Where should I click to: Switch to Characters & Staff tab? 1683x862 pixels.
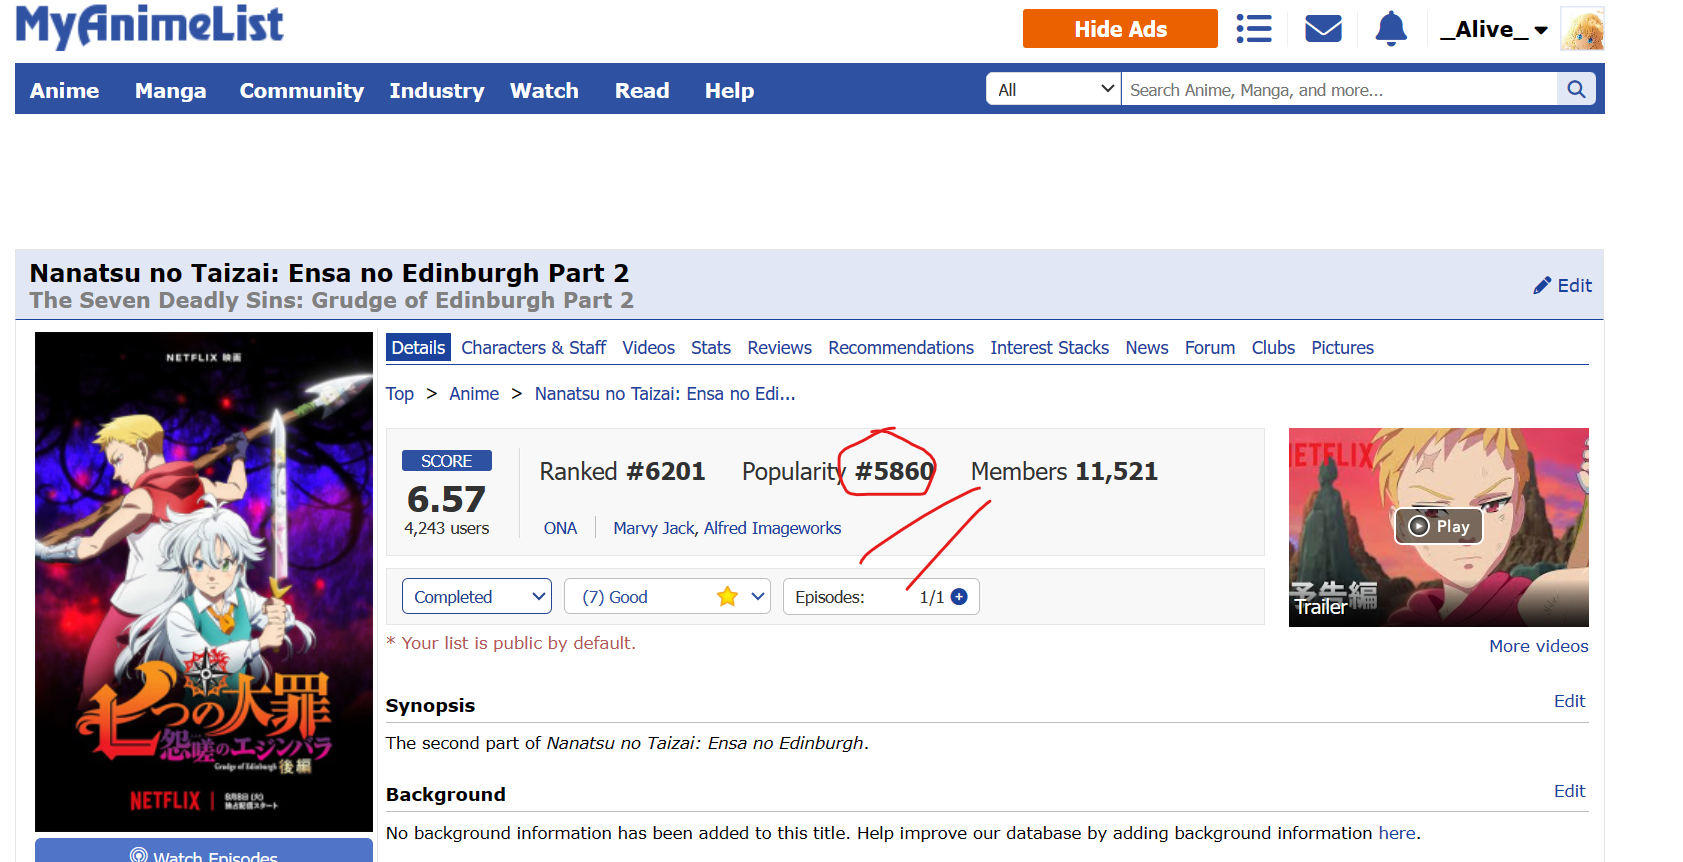tap(533, 348)
